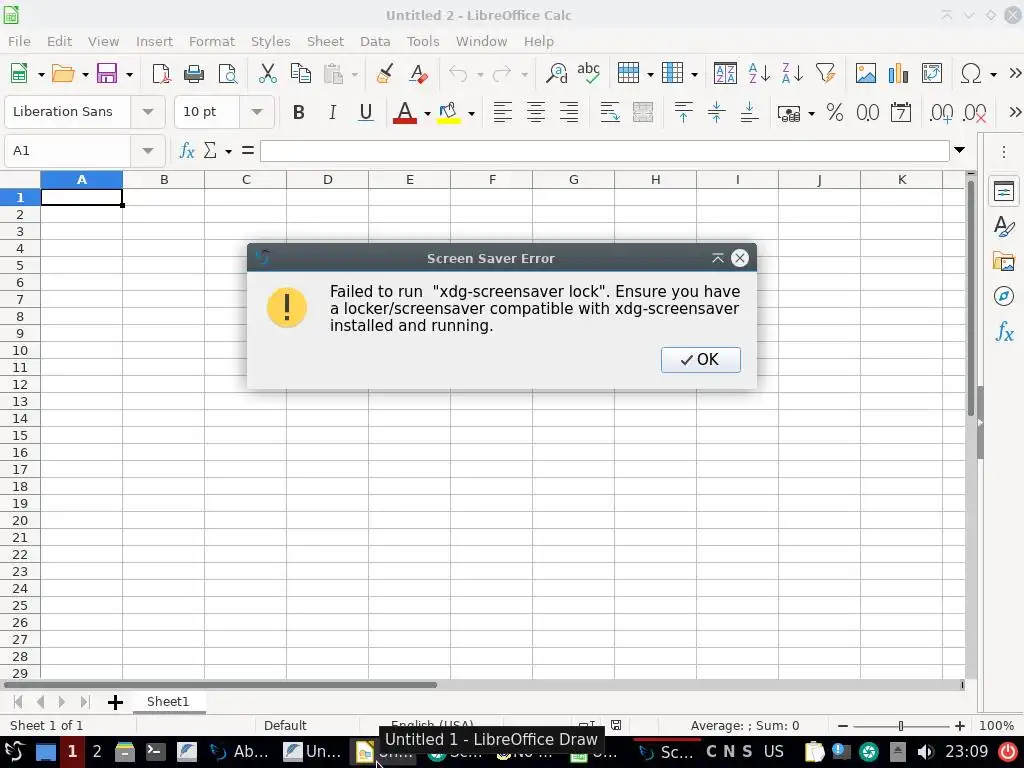Expand the Save options dropdown arrow
This screenshot has height=768, width=1024.
[x=129, y=74]
